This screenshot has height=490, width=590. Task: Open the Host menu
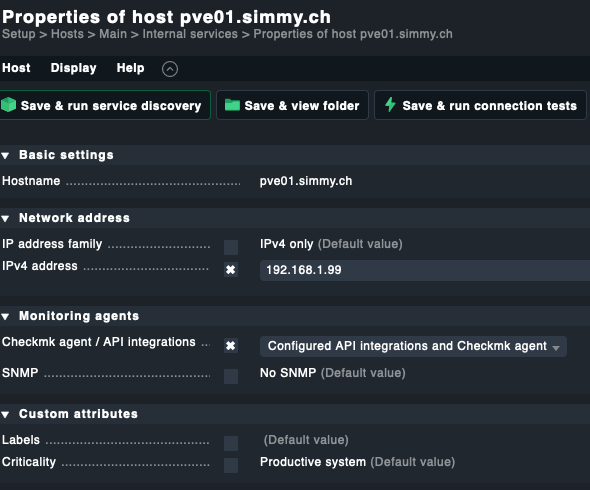pyautogui.click(x=16, y=68)
